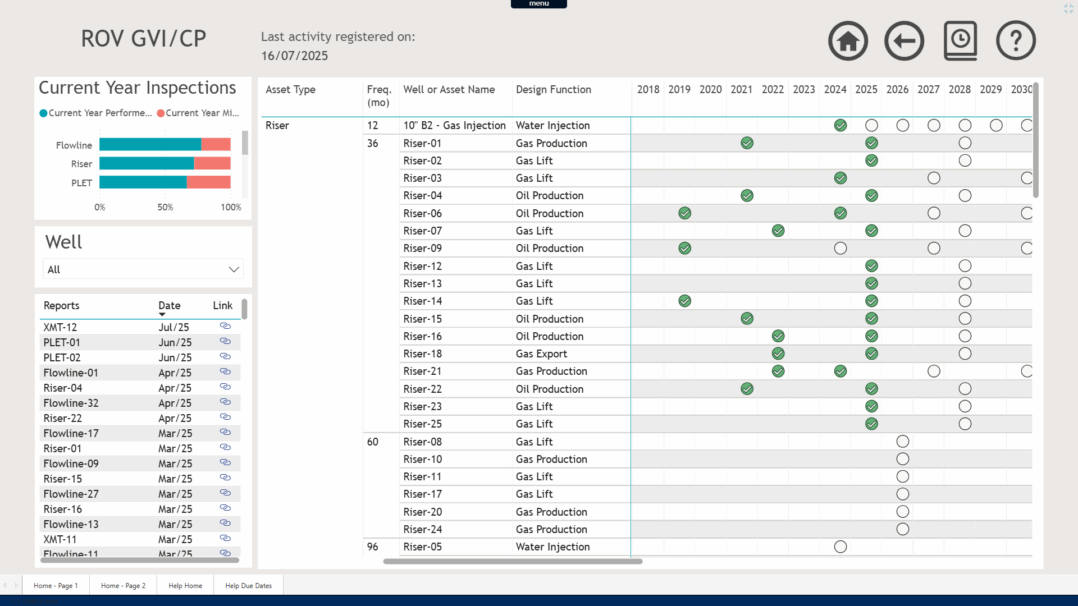Select Riser-05 planned 2024 inspection circle
This screenshot has width=1078, height=606.
(x=840, y=547)
